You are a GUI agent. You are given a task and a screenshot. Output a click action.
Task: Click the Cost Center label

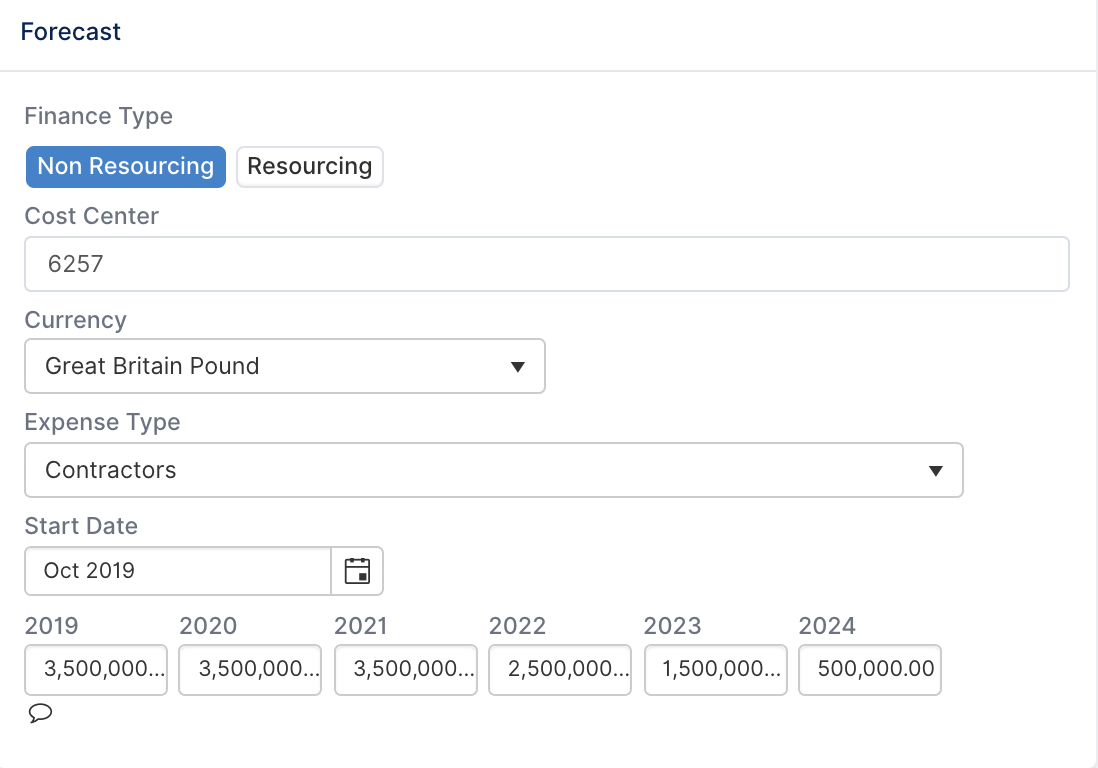point(92,216)
